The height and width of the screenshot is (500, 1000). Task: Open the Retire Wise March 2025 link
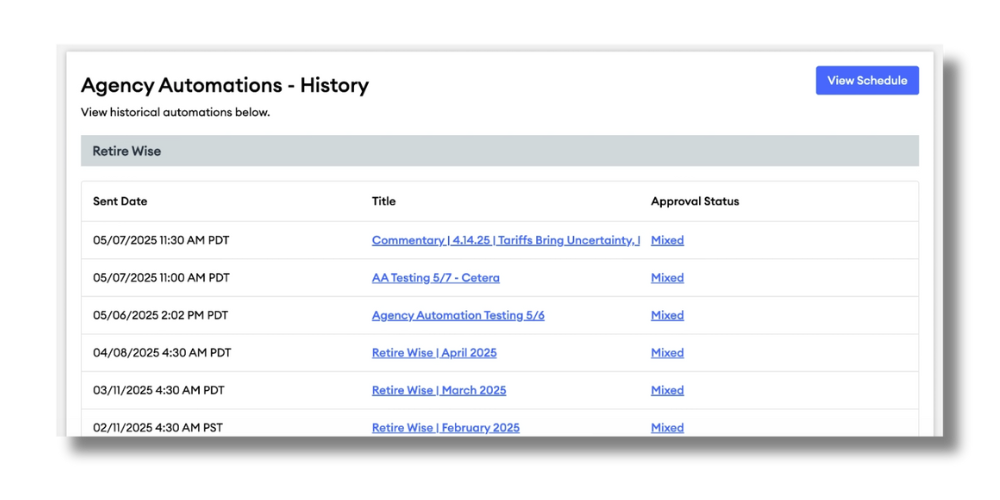tap(438, 390)
